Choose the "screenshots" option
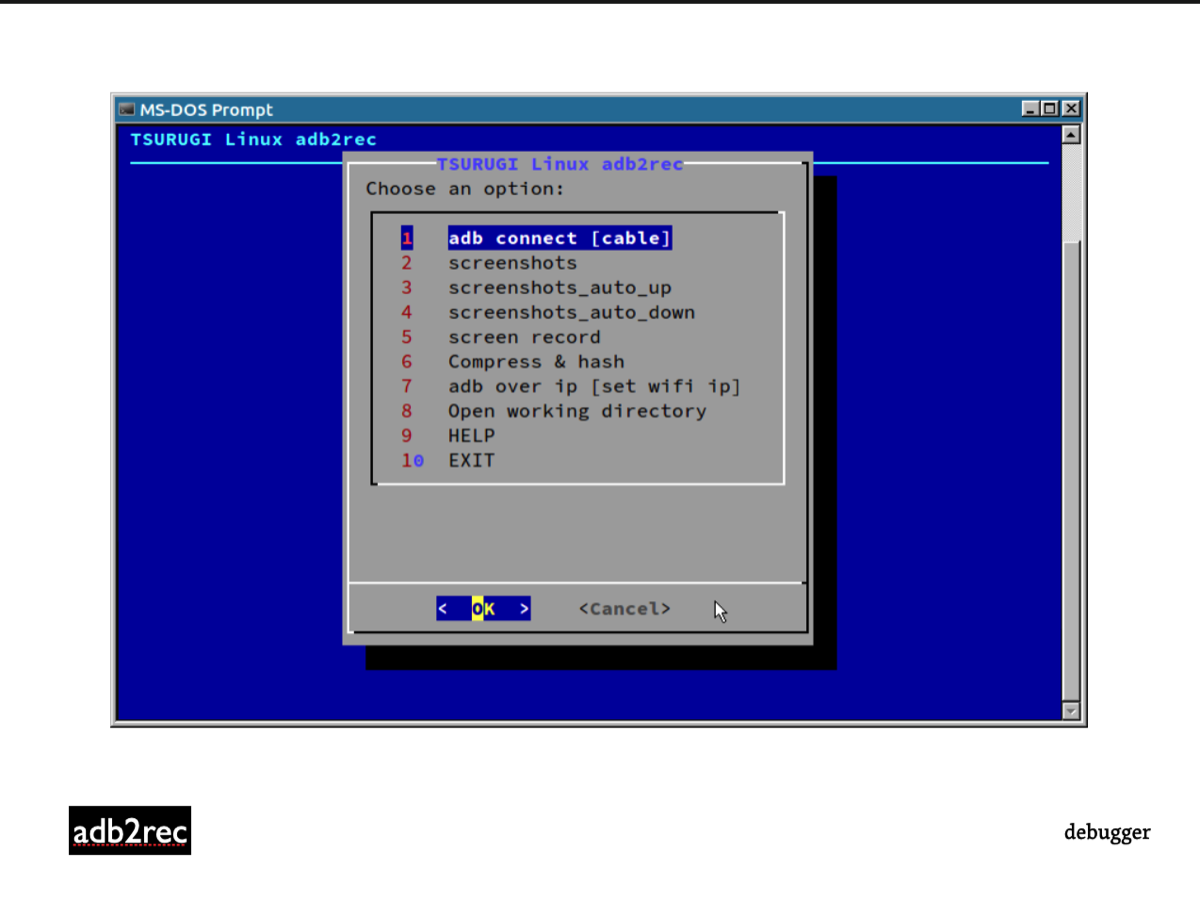This screenshot has width=1200, height=902. click(x=512, y=263)
